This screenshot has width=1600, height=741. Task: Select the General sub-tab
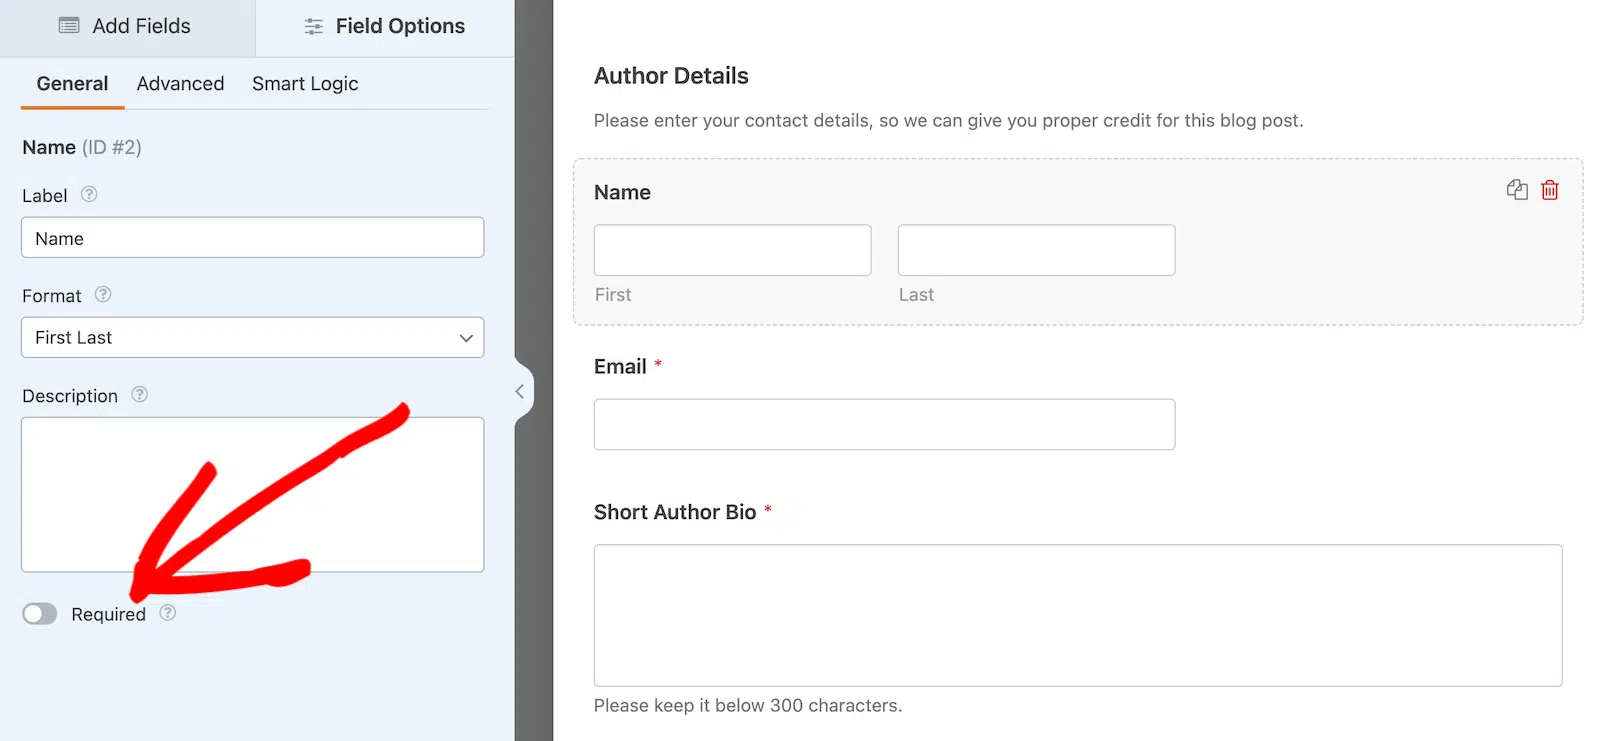pyautogui.click(x=72, y=84)
